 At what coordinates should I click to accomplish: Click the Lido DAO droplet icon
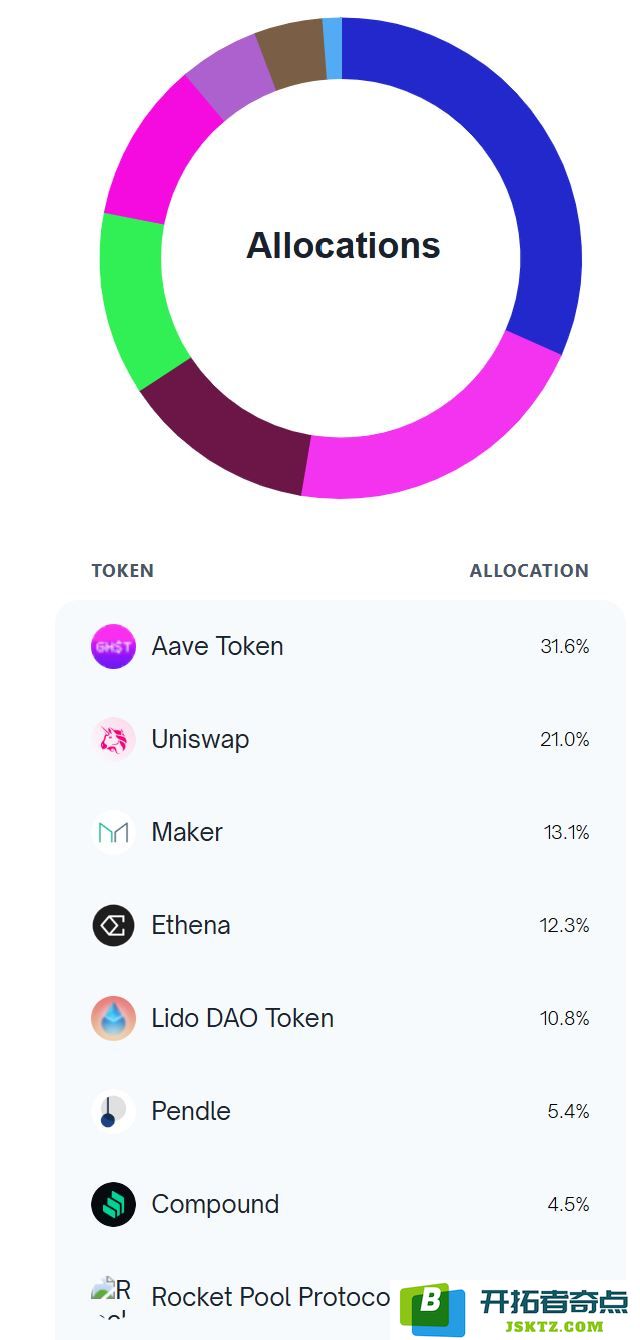(113, 1018)
